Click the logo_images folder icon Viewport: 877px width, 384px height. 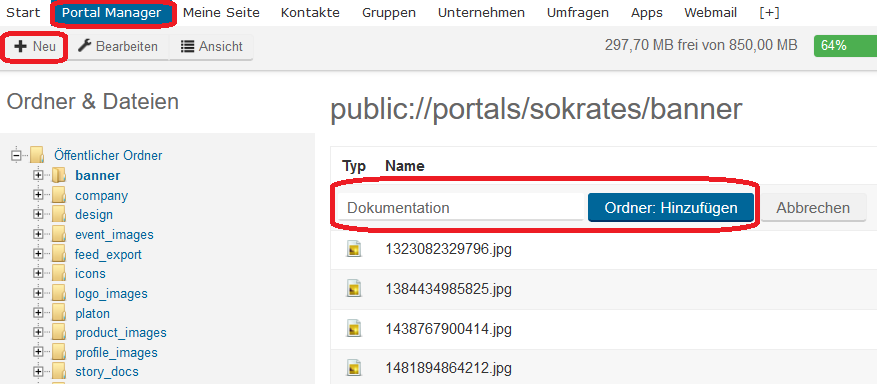point(59,293)
